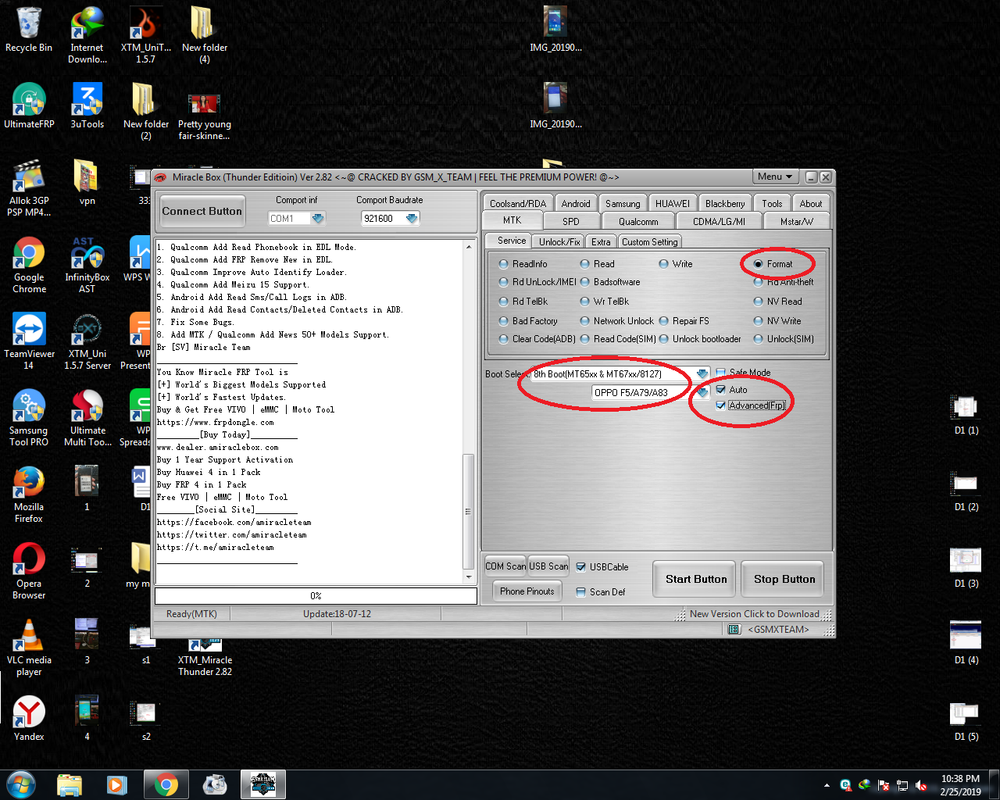Open Allok 3GP PSP MP4 converter icon
This screenshot has width=1000, height=800.
(29, 188)
